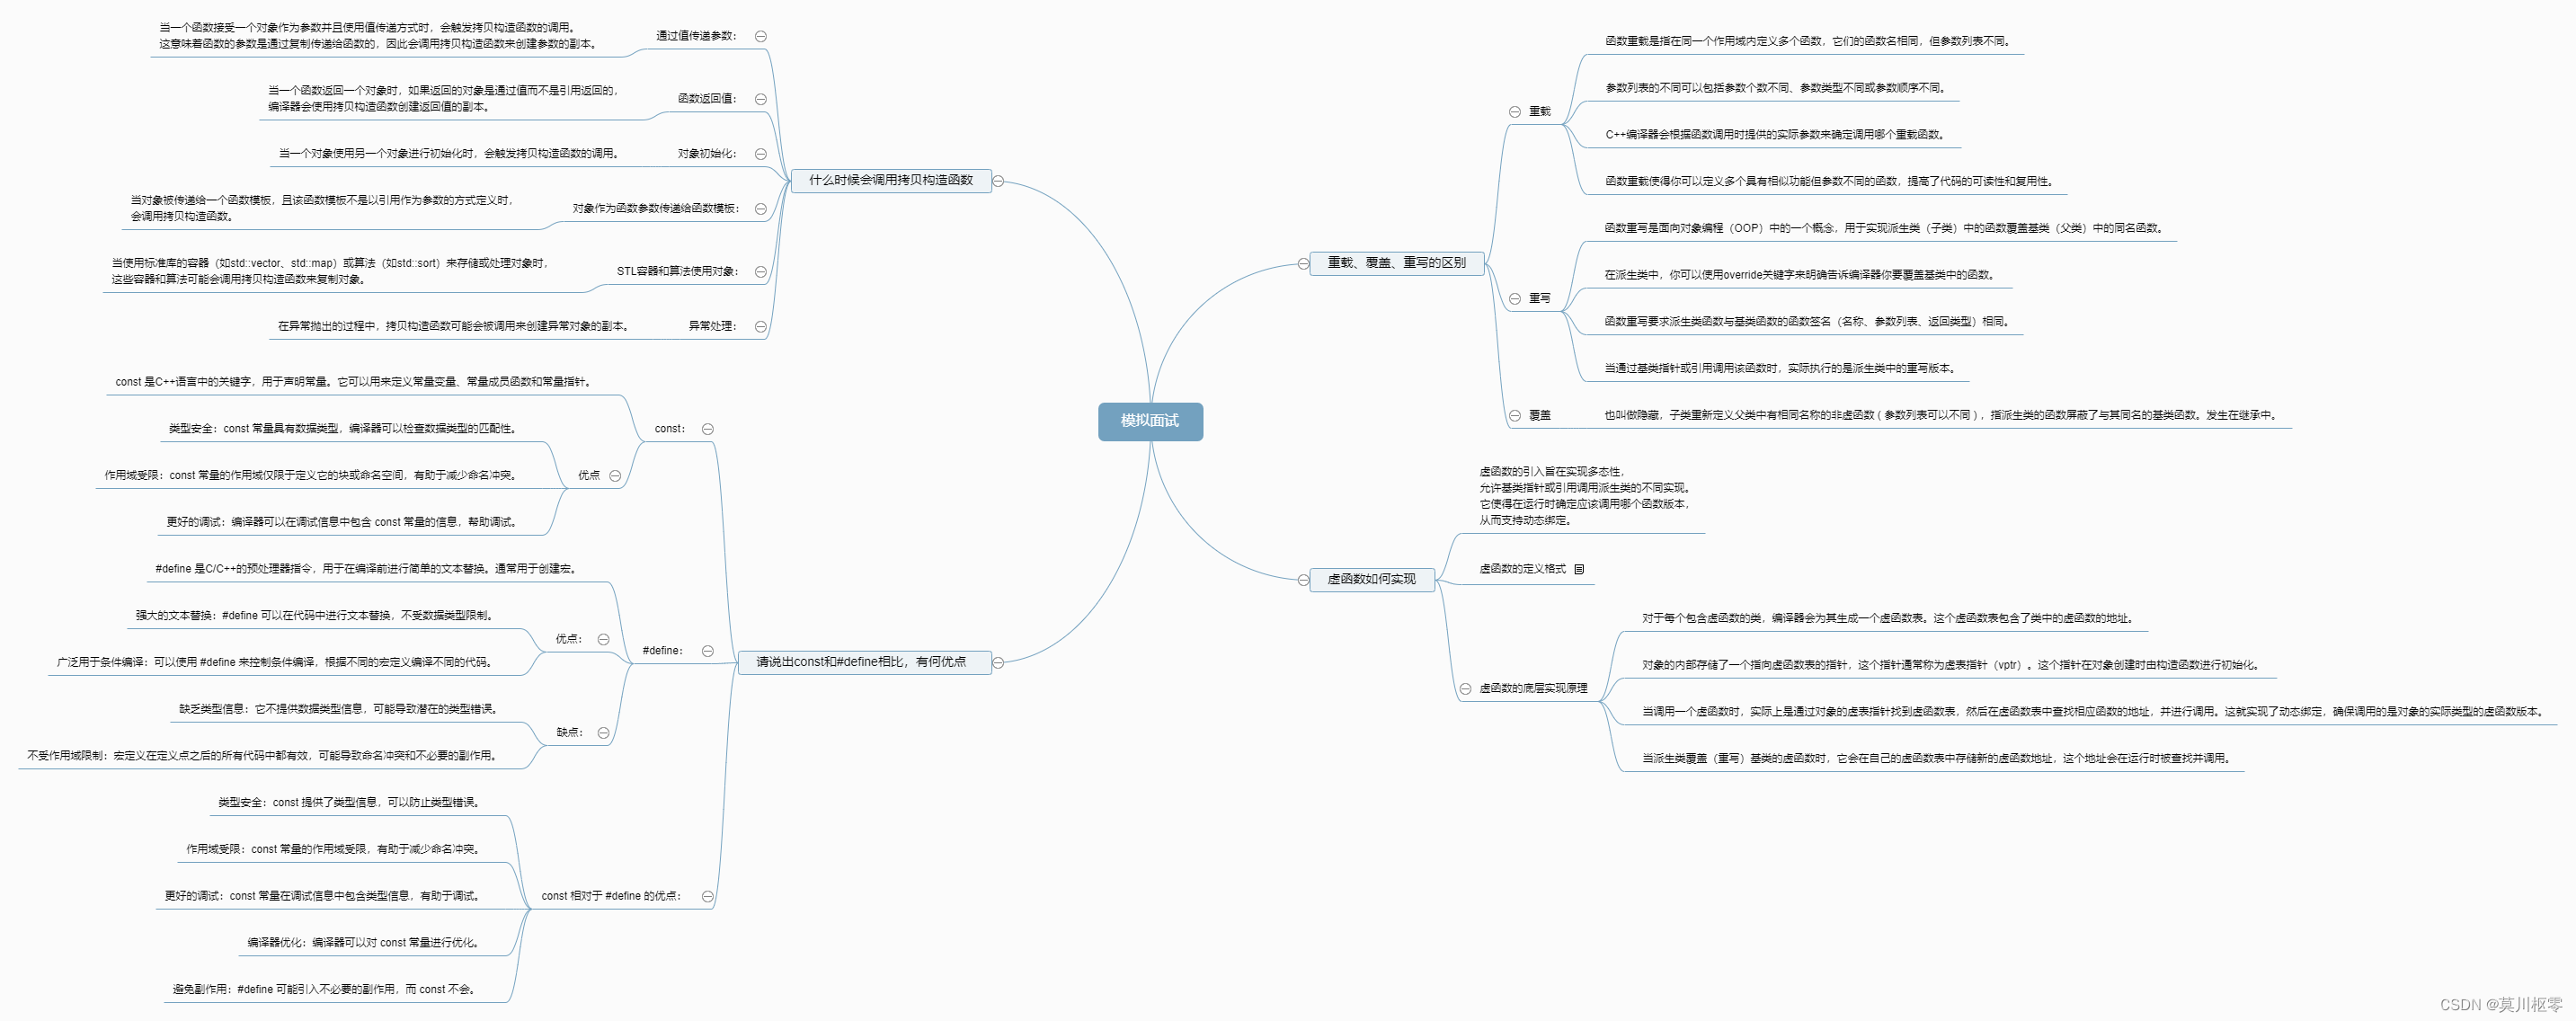Viewport: 2576px width, 1021px height.
Task: Collapse the 虚函数如何实现 main branch
Action: coord(1303,580)
